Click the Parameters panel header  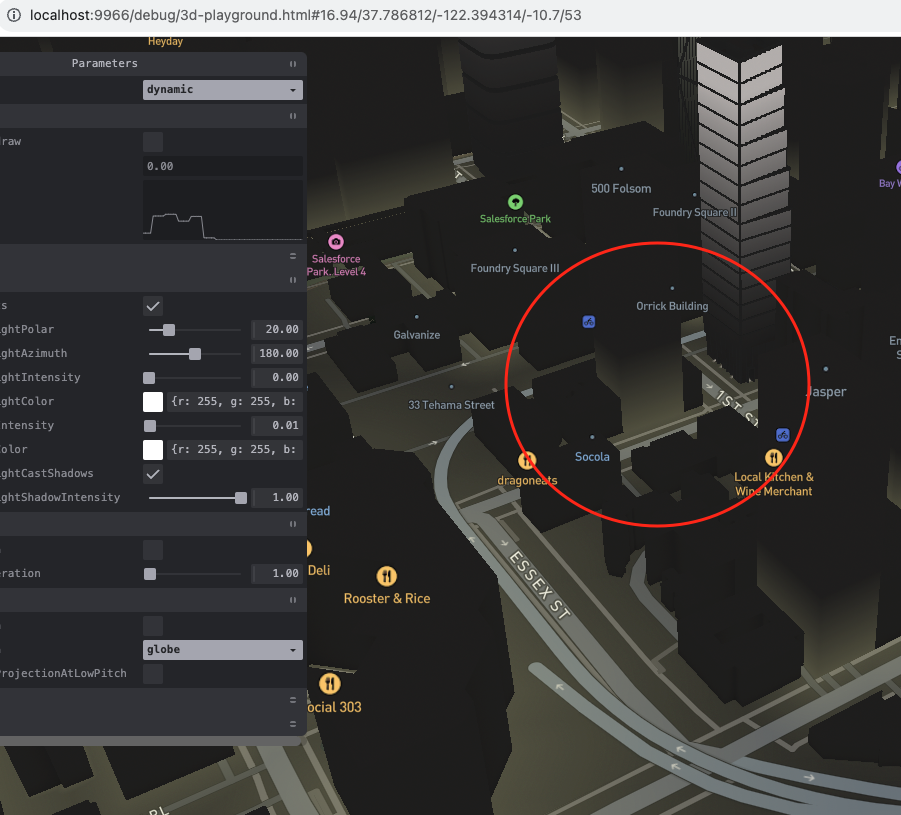[105, 63]
